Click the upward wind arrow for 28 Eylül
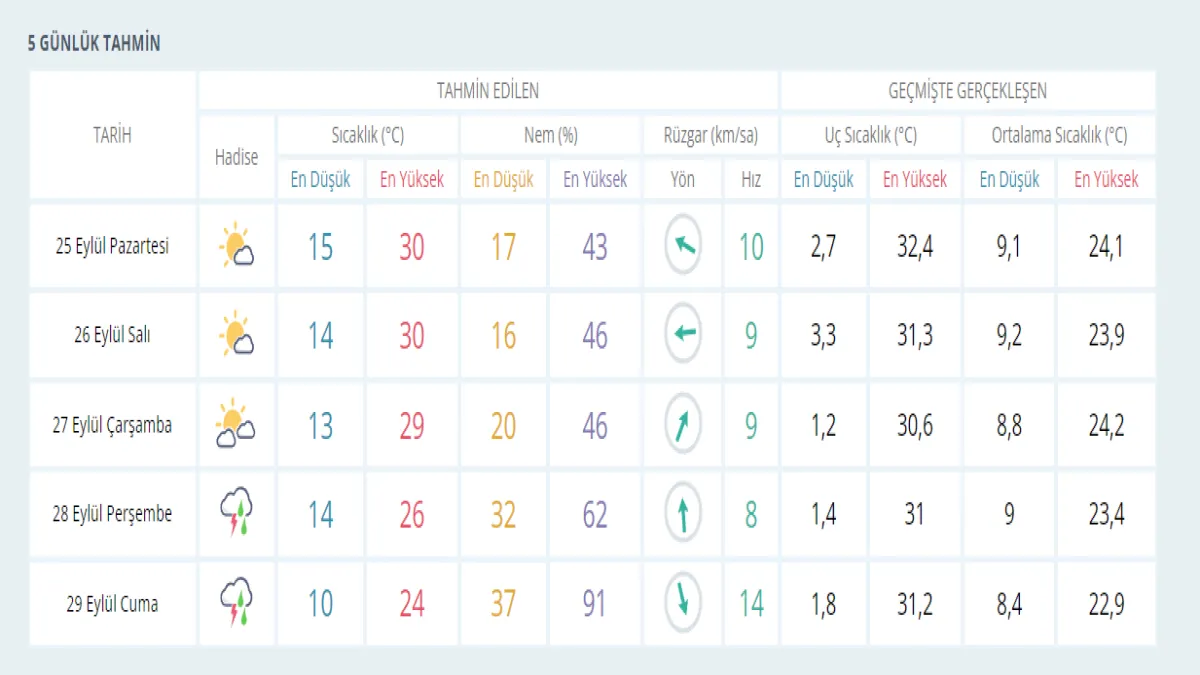This screenshot has height=675, width=1200. [683, 514]
